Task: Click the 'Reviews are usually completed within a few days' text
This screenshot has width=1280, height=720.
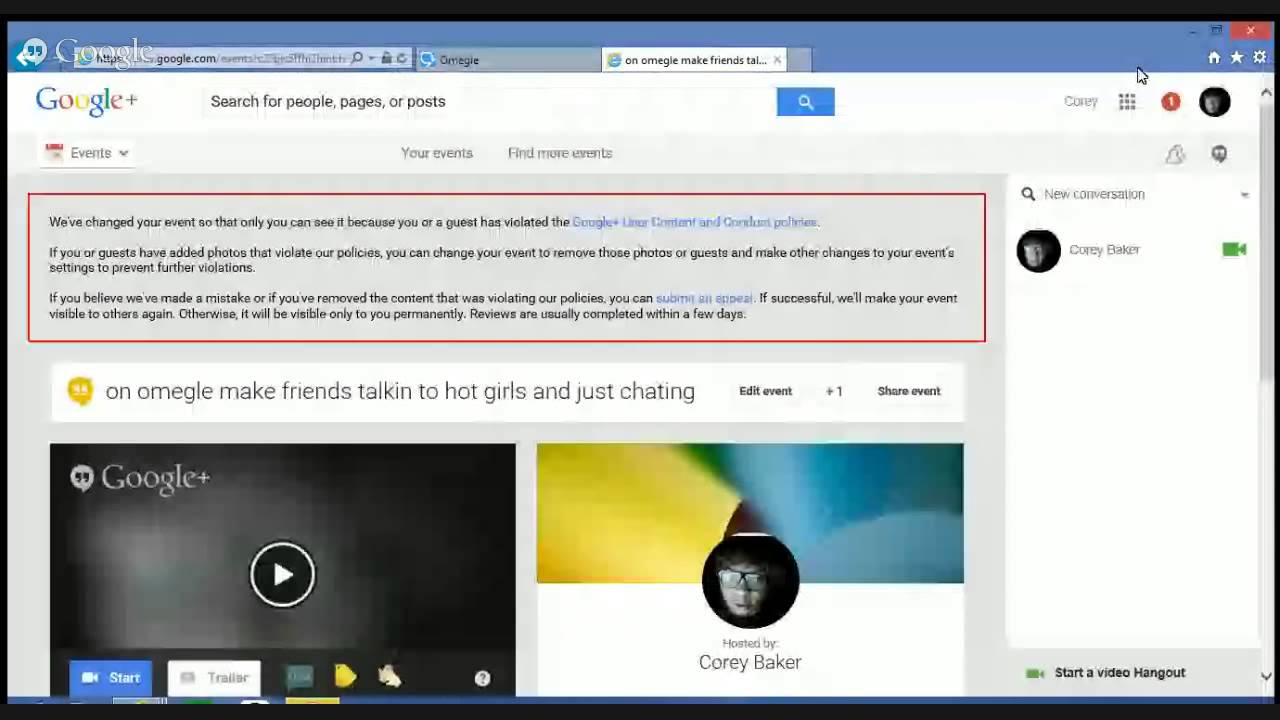Action: coord(608,314)
